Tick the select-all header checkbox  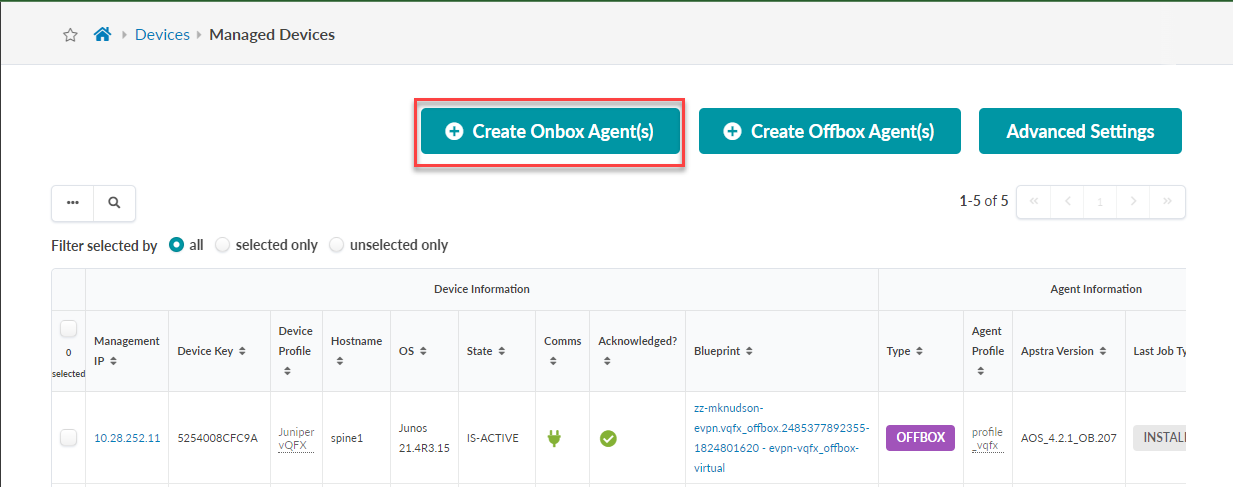(68, 329)
